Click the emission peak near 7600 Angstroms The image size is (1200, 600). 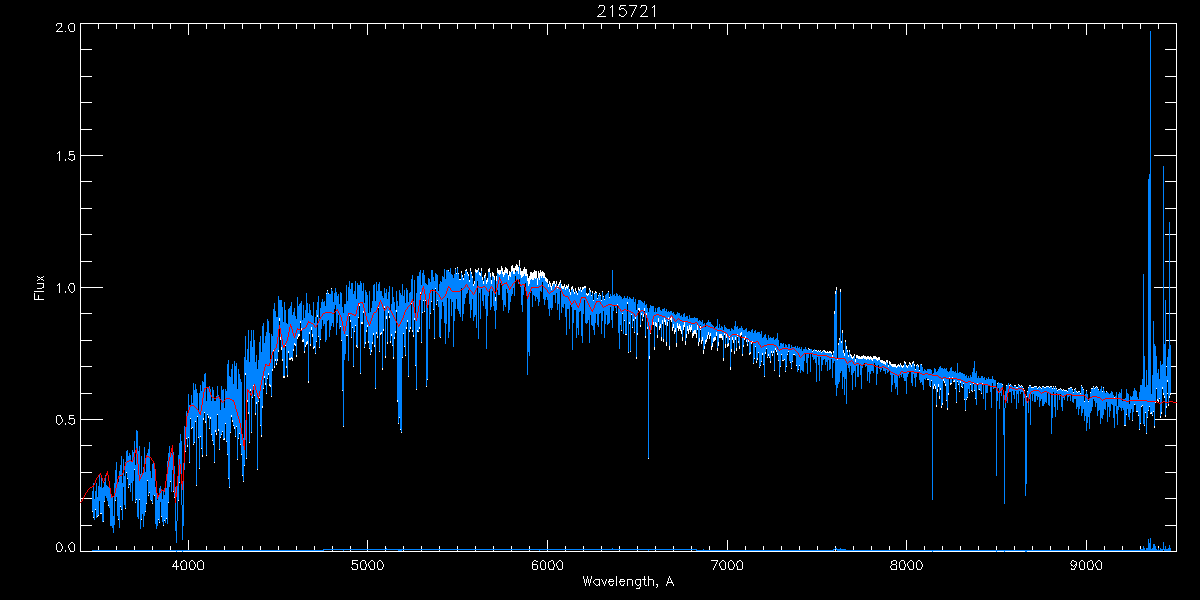point(836,290)
